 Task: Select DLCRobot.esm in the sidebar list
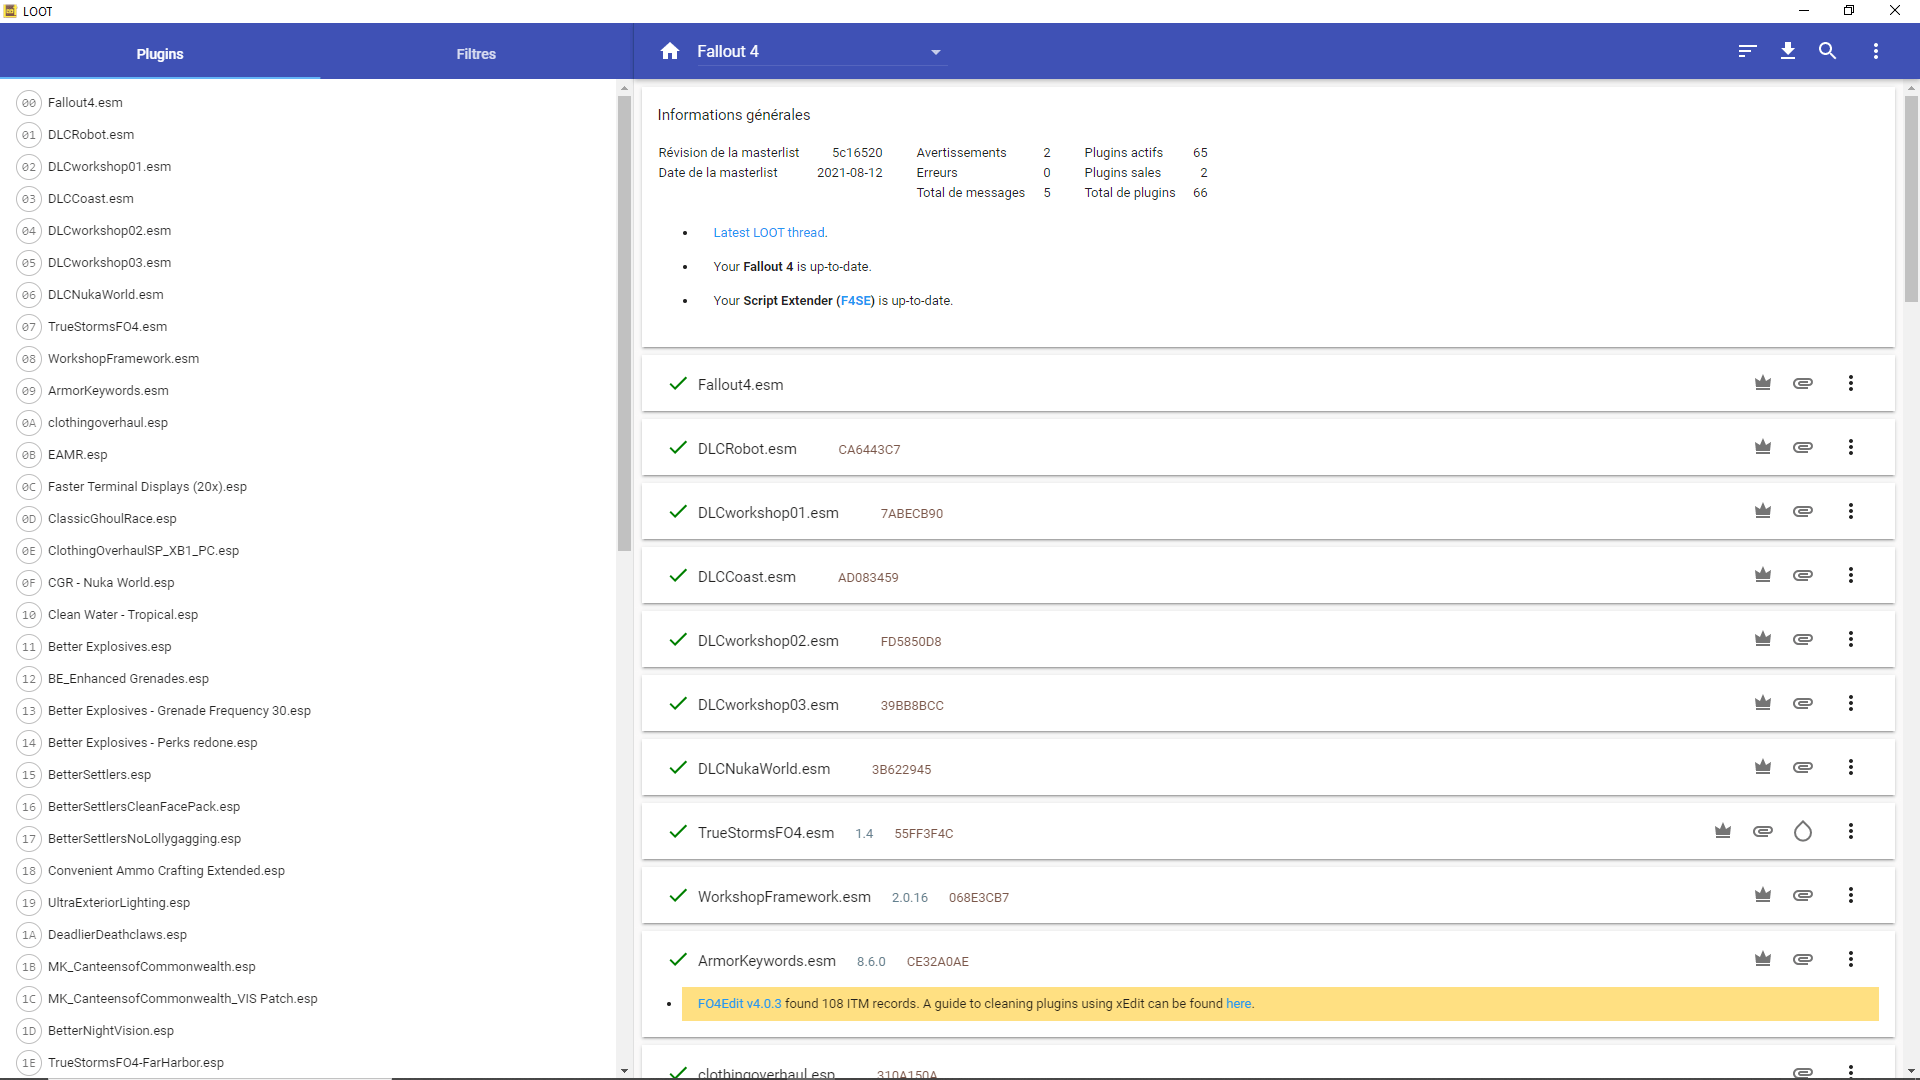click(x=310, y=135)
